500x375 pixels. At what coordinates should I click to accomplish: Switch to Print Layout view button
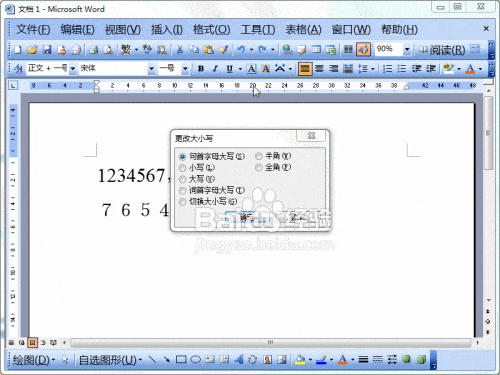point(32,342)
